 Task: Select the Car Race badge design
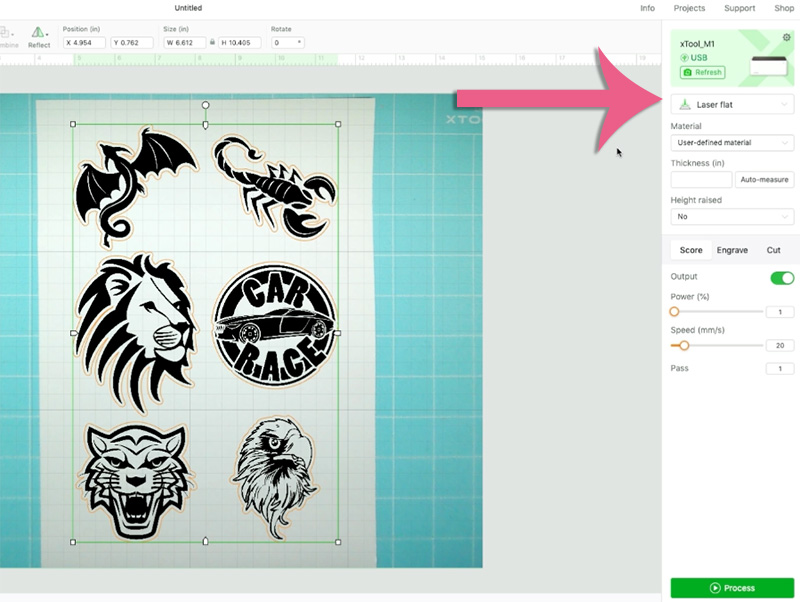[x=274, y=326]
